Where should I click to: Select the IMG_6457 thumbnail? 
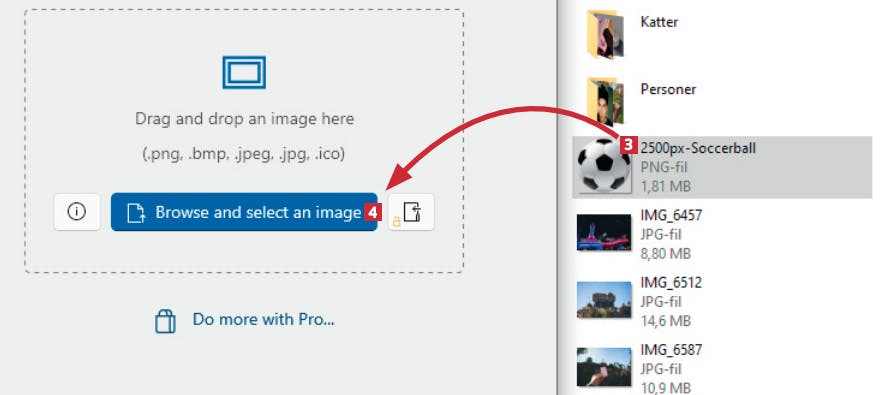(604, 232)
